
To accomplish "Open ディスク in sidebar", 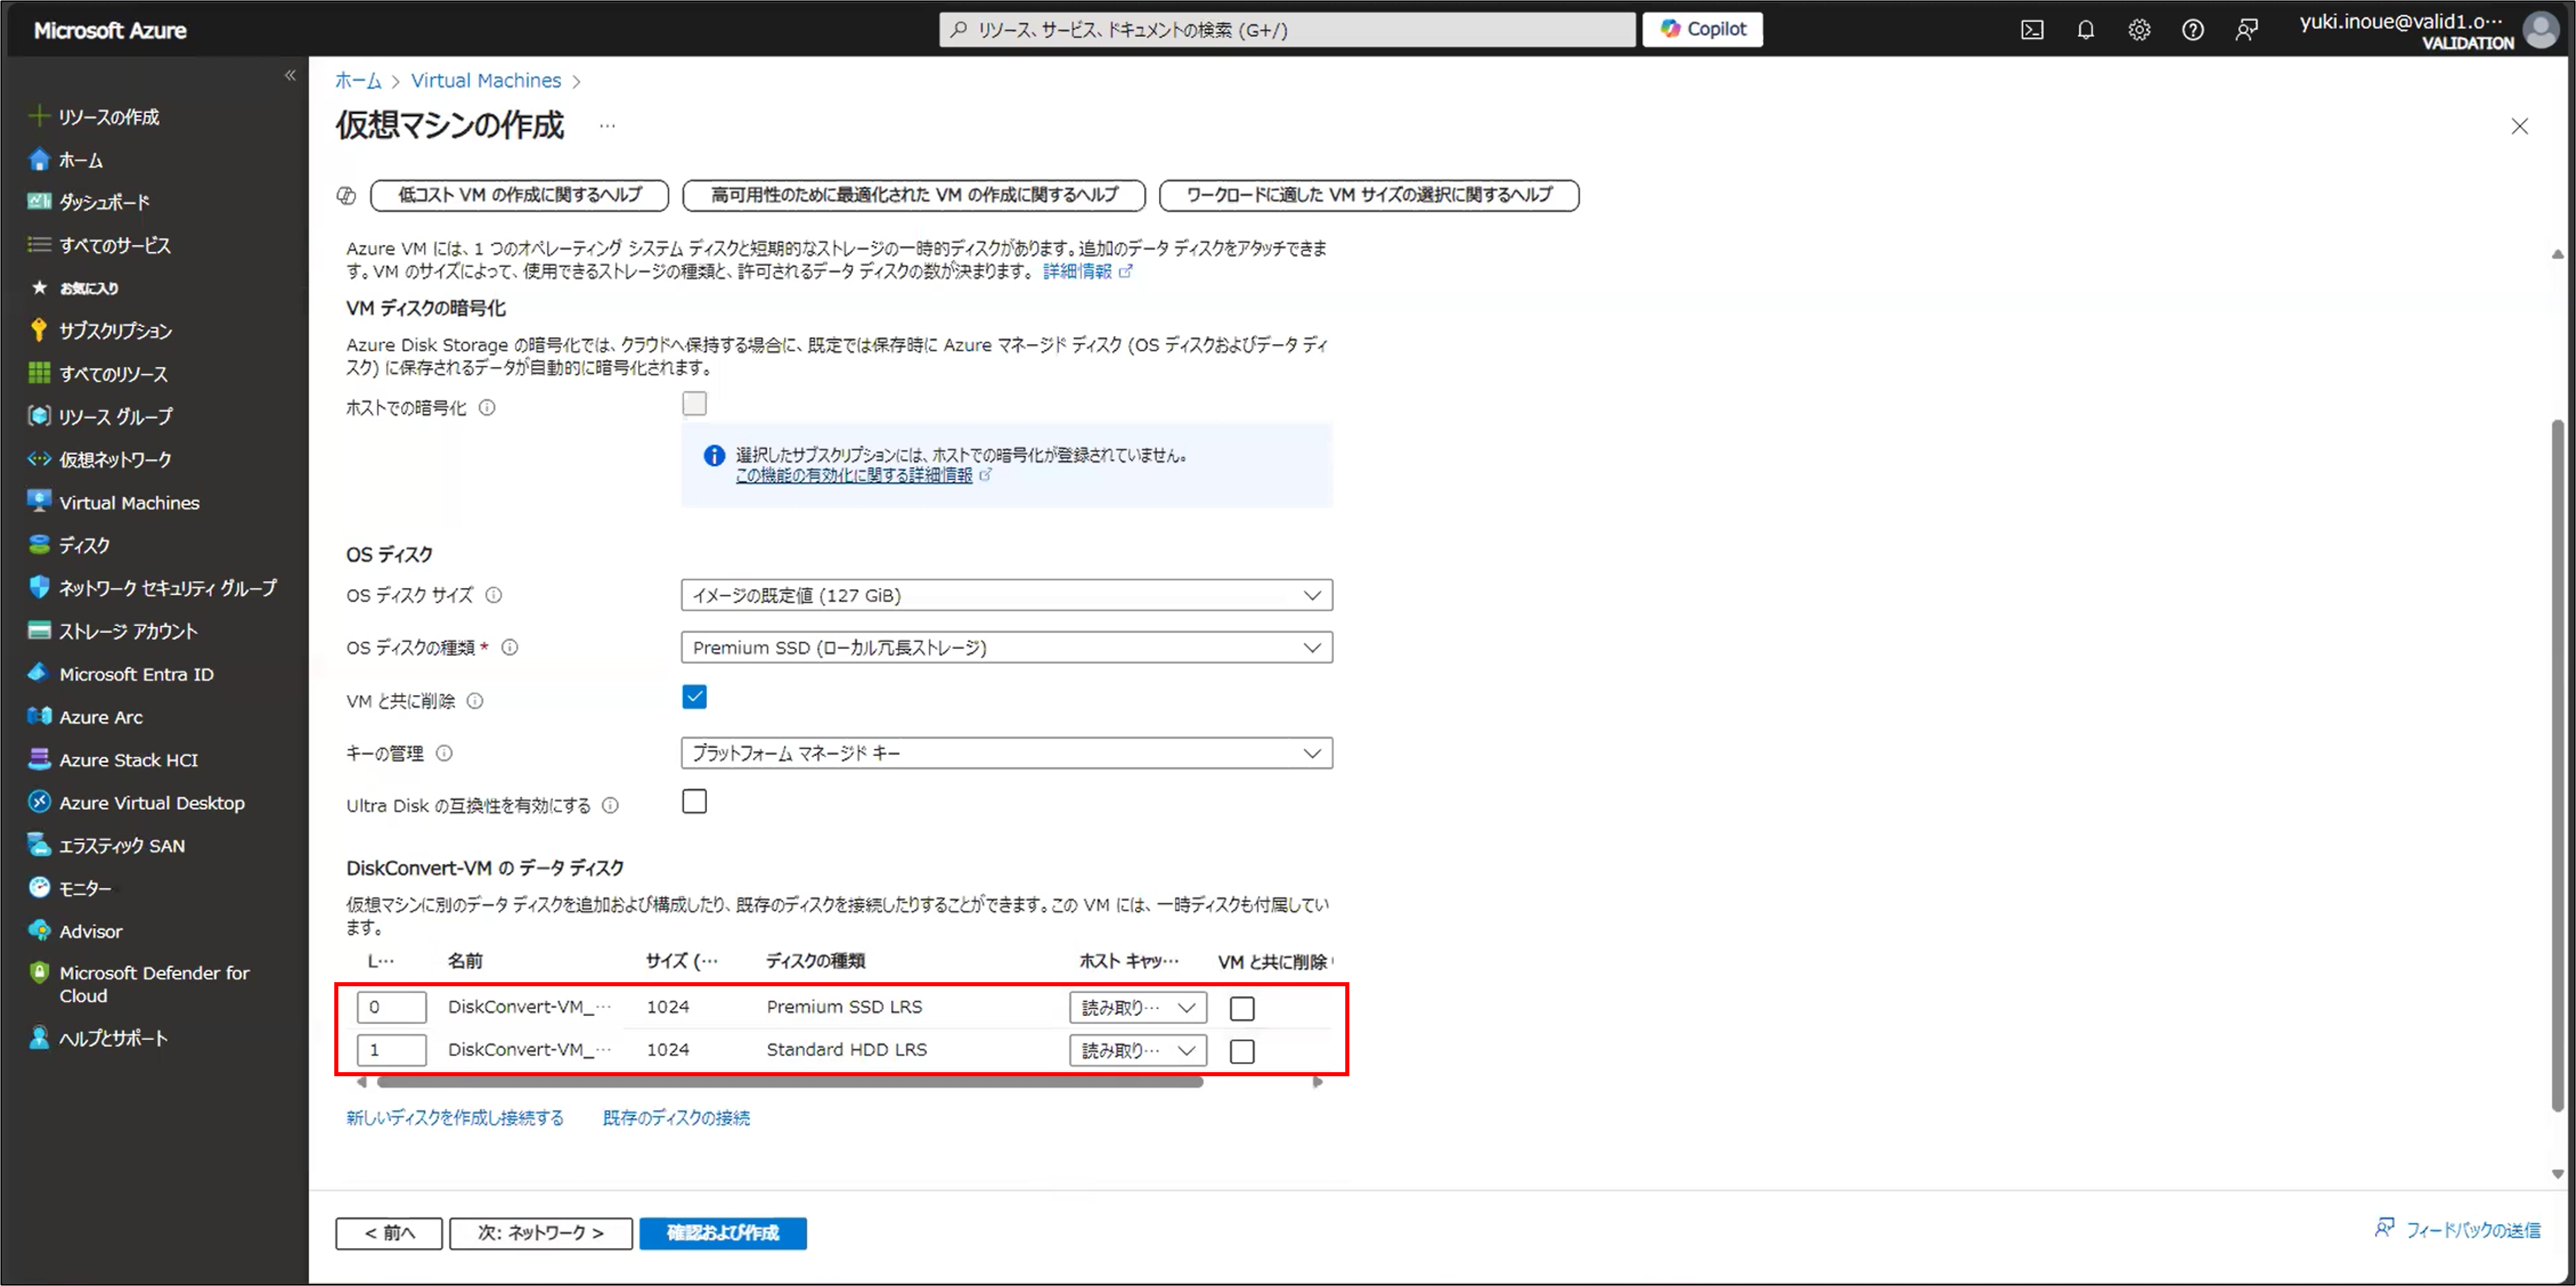I will pos(84,545).
